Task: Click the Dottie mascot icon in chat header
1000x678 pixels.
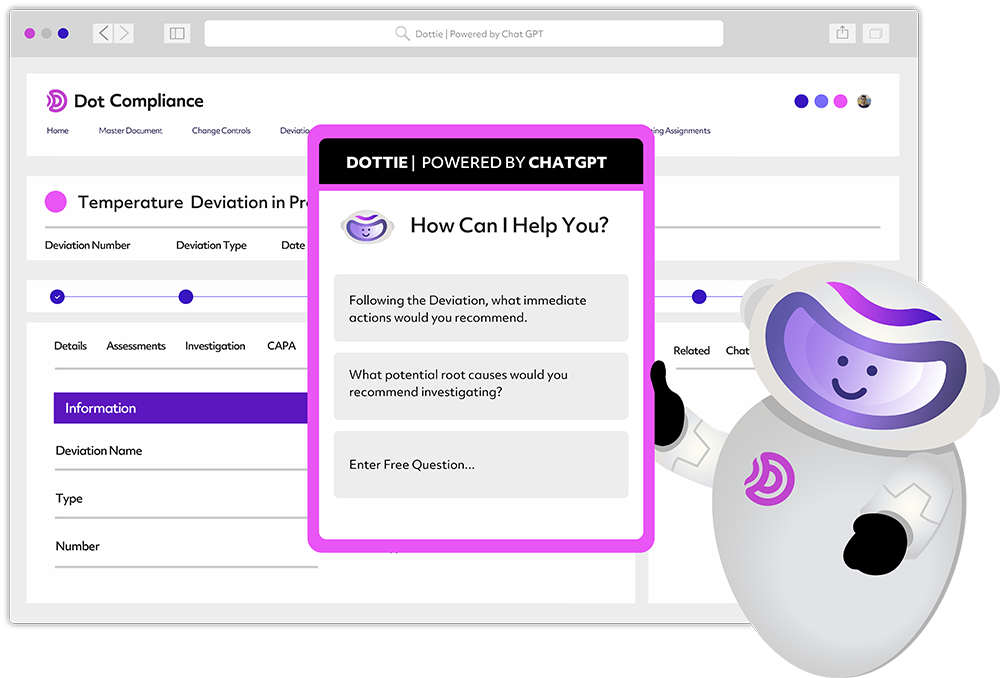Action: tap(367, 227)
